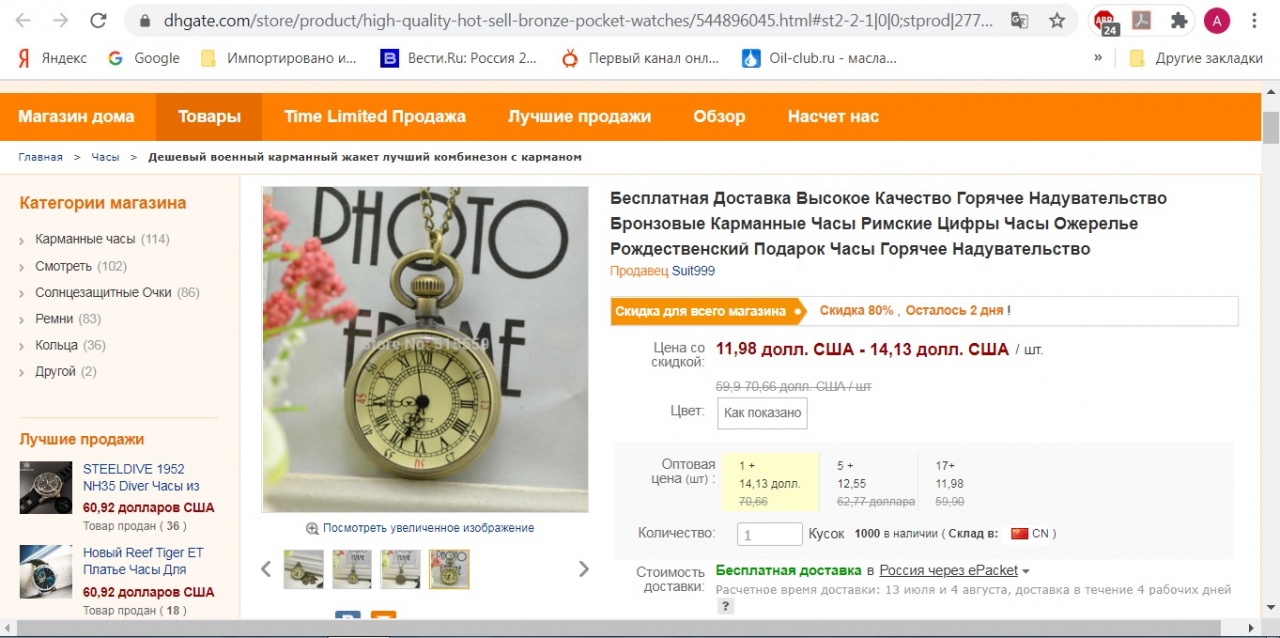Show hidden bookmarks with the chevron

tap(1098, 58)
